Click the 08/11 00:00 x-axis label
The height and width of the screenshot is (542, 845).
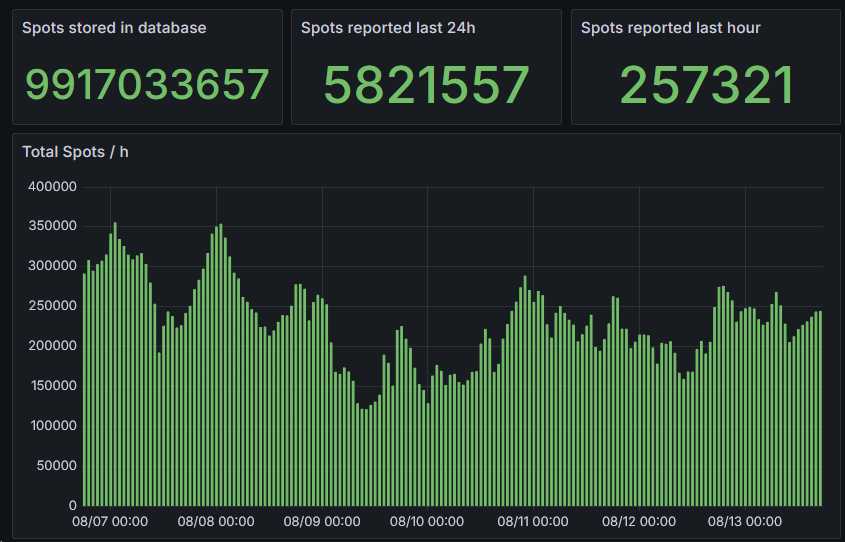[533, 522]
